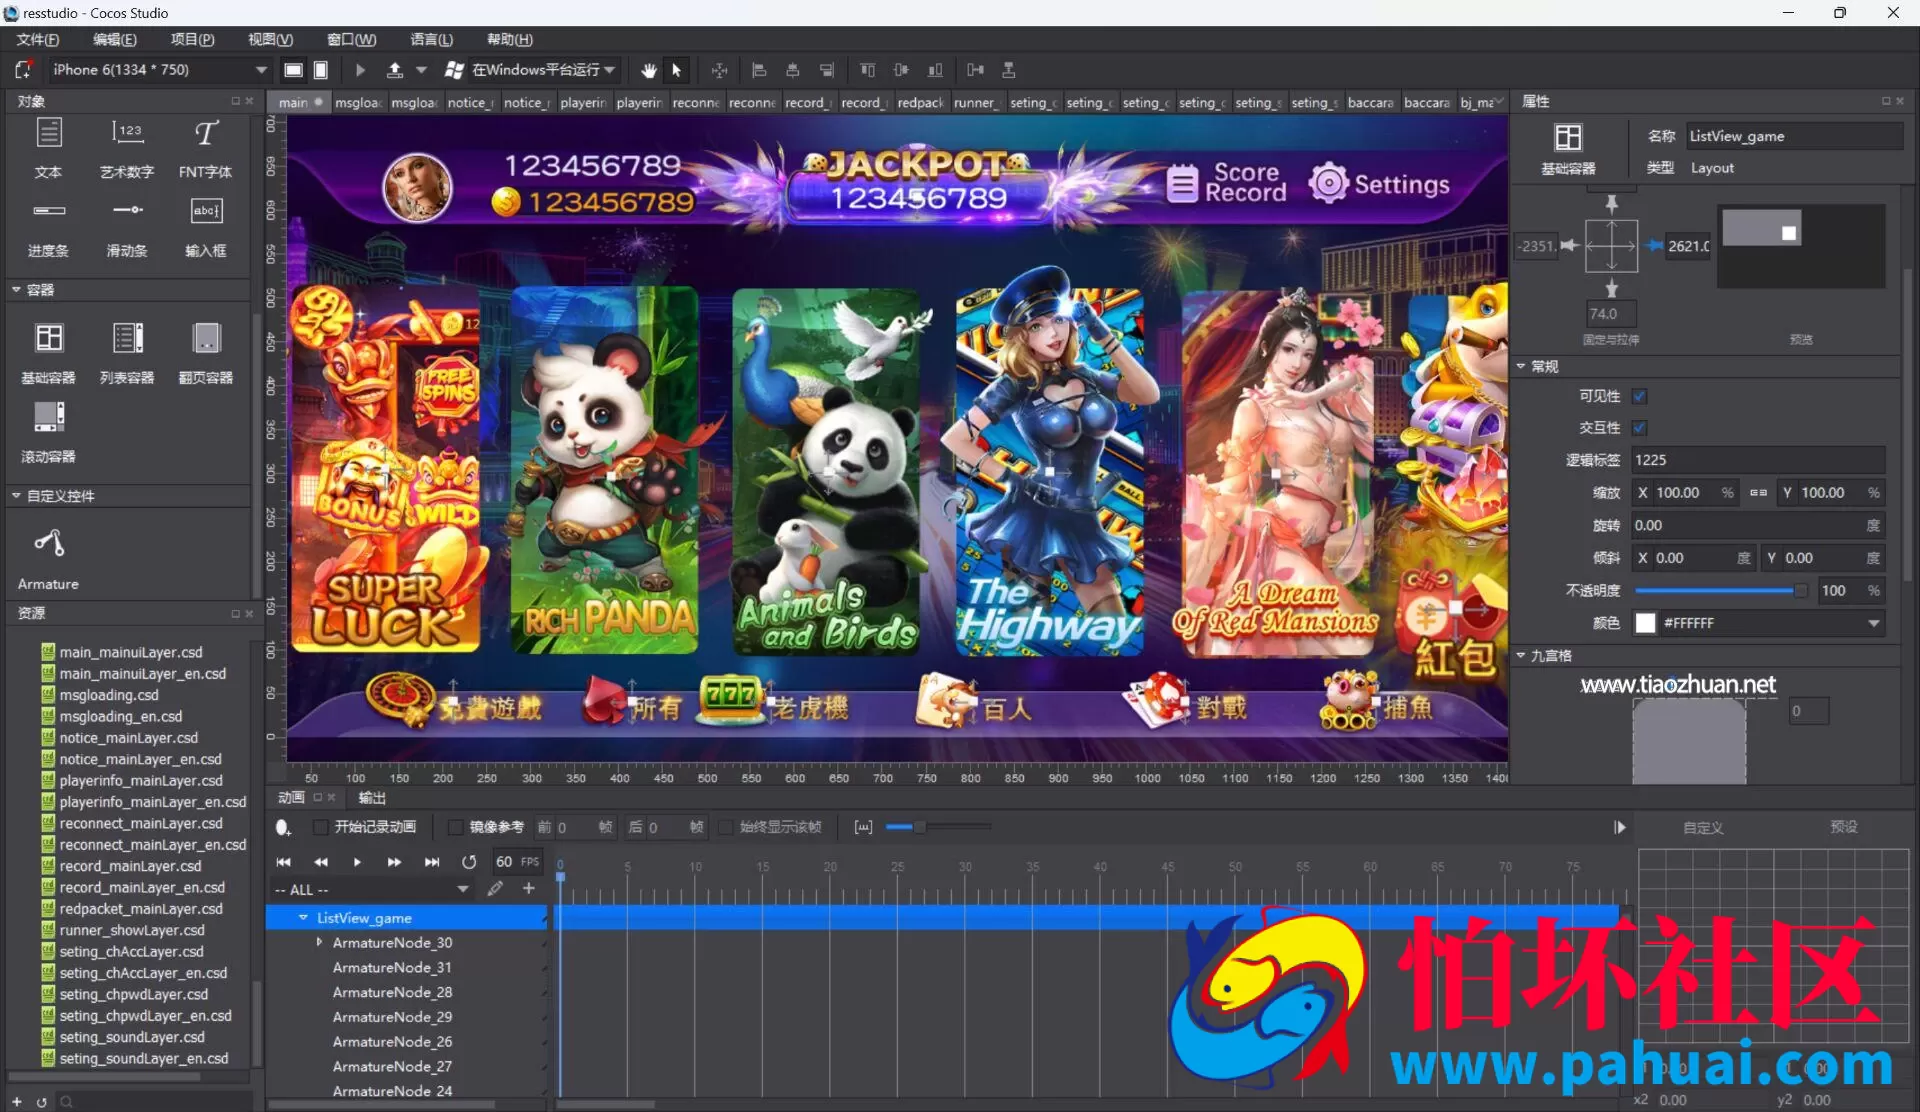Open the publish options dropdown arrow
The height and width of the screenshot is (1112, 1920).
(422, 70)
